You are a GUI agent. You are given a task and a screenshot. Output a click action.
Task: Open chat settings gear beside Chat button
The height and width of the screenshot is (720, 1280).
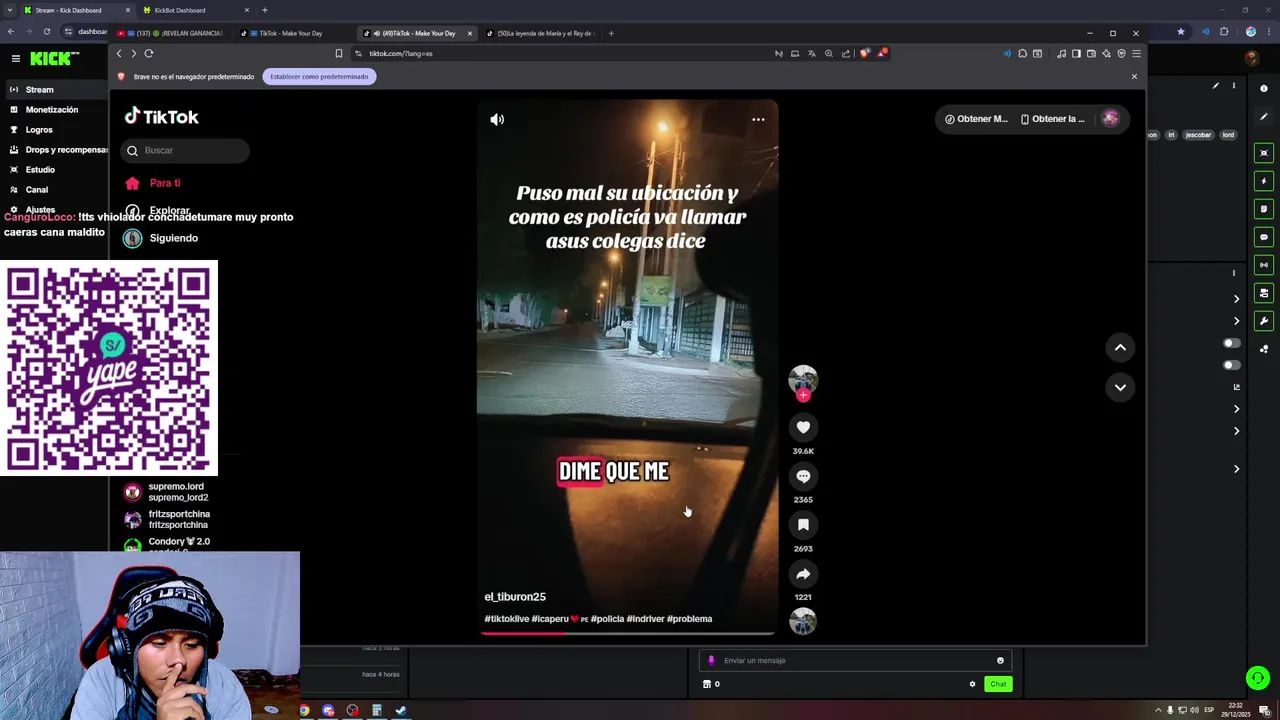pos(972,684)
